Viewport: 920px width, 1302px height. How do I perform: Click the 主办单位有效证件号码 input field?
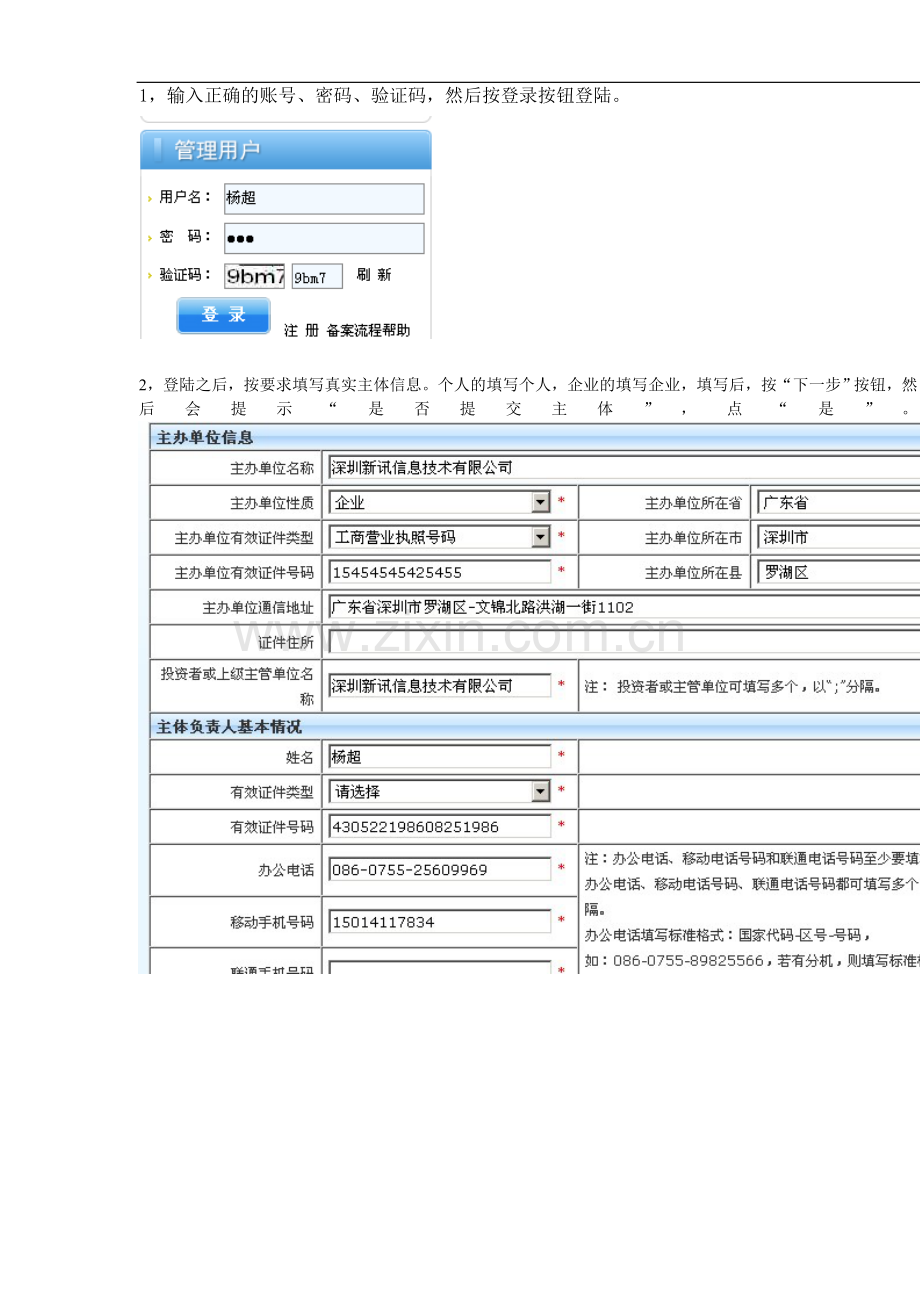[439, 573]
